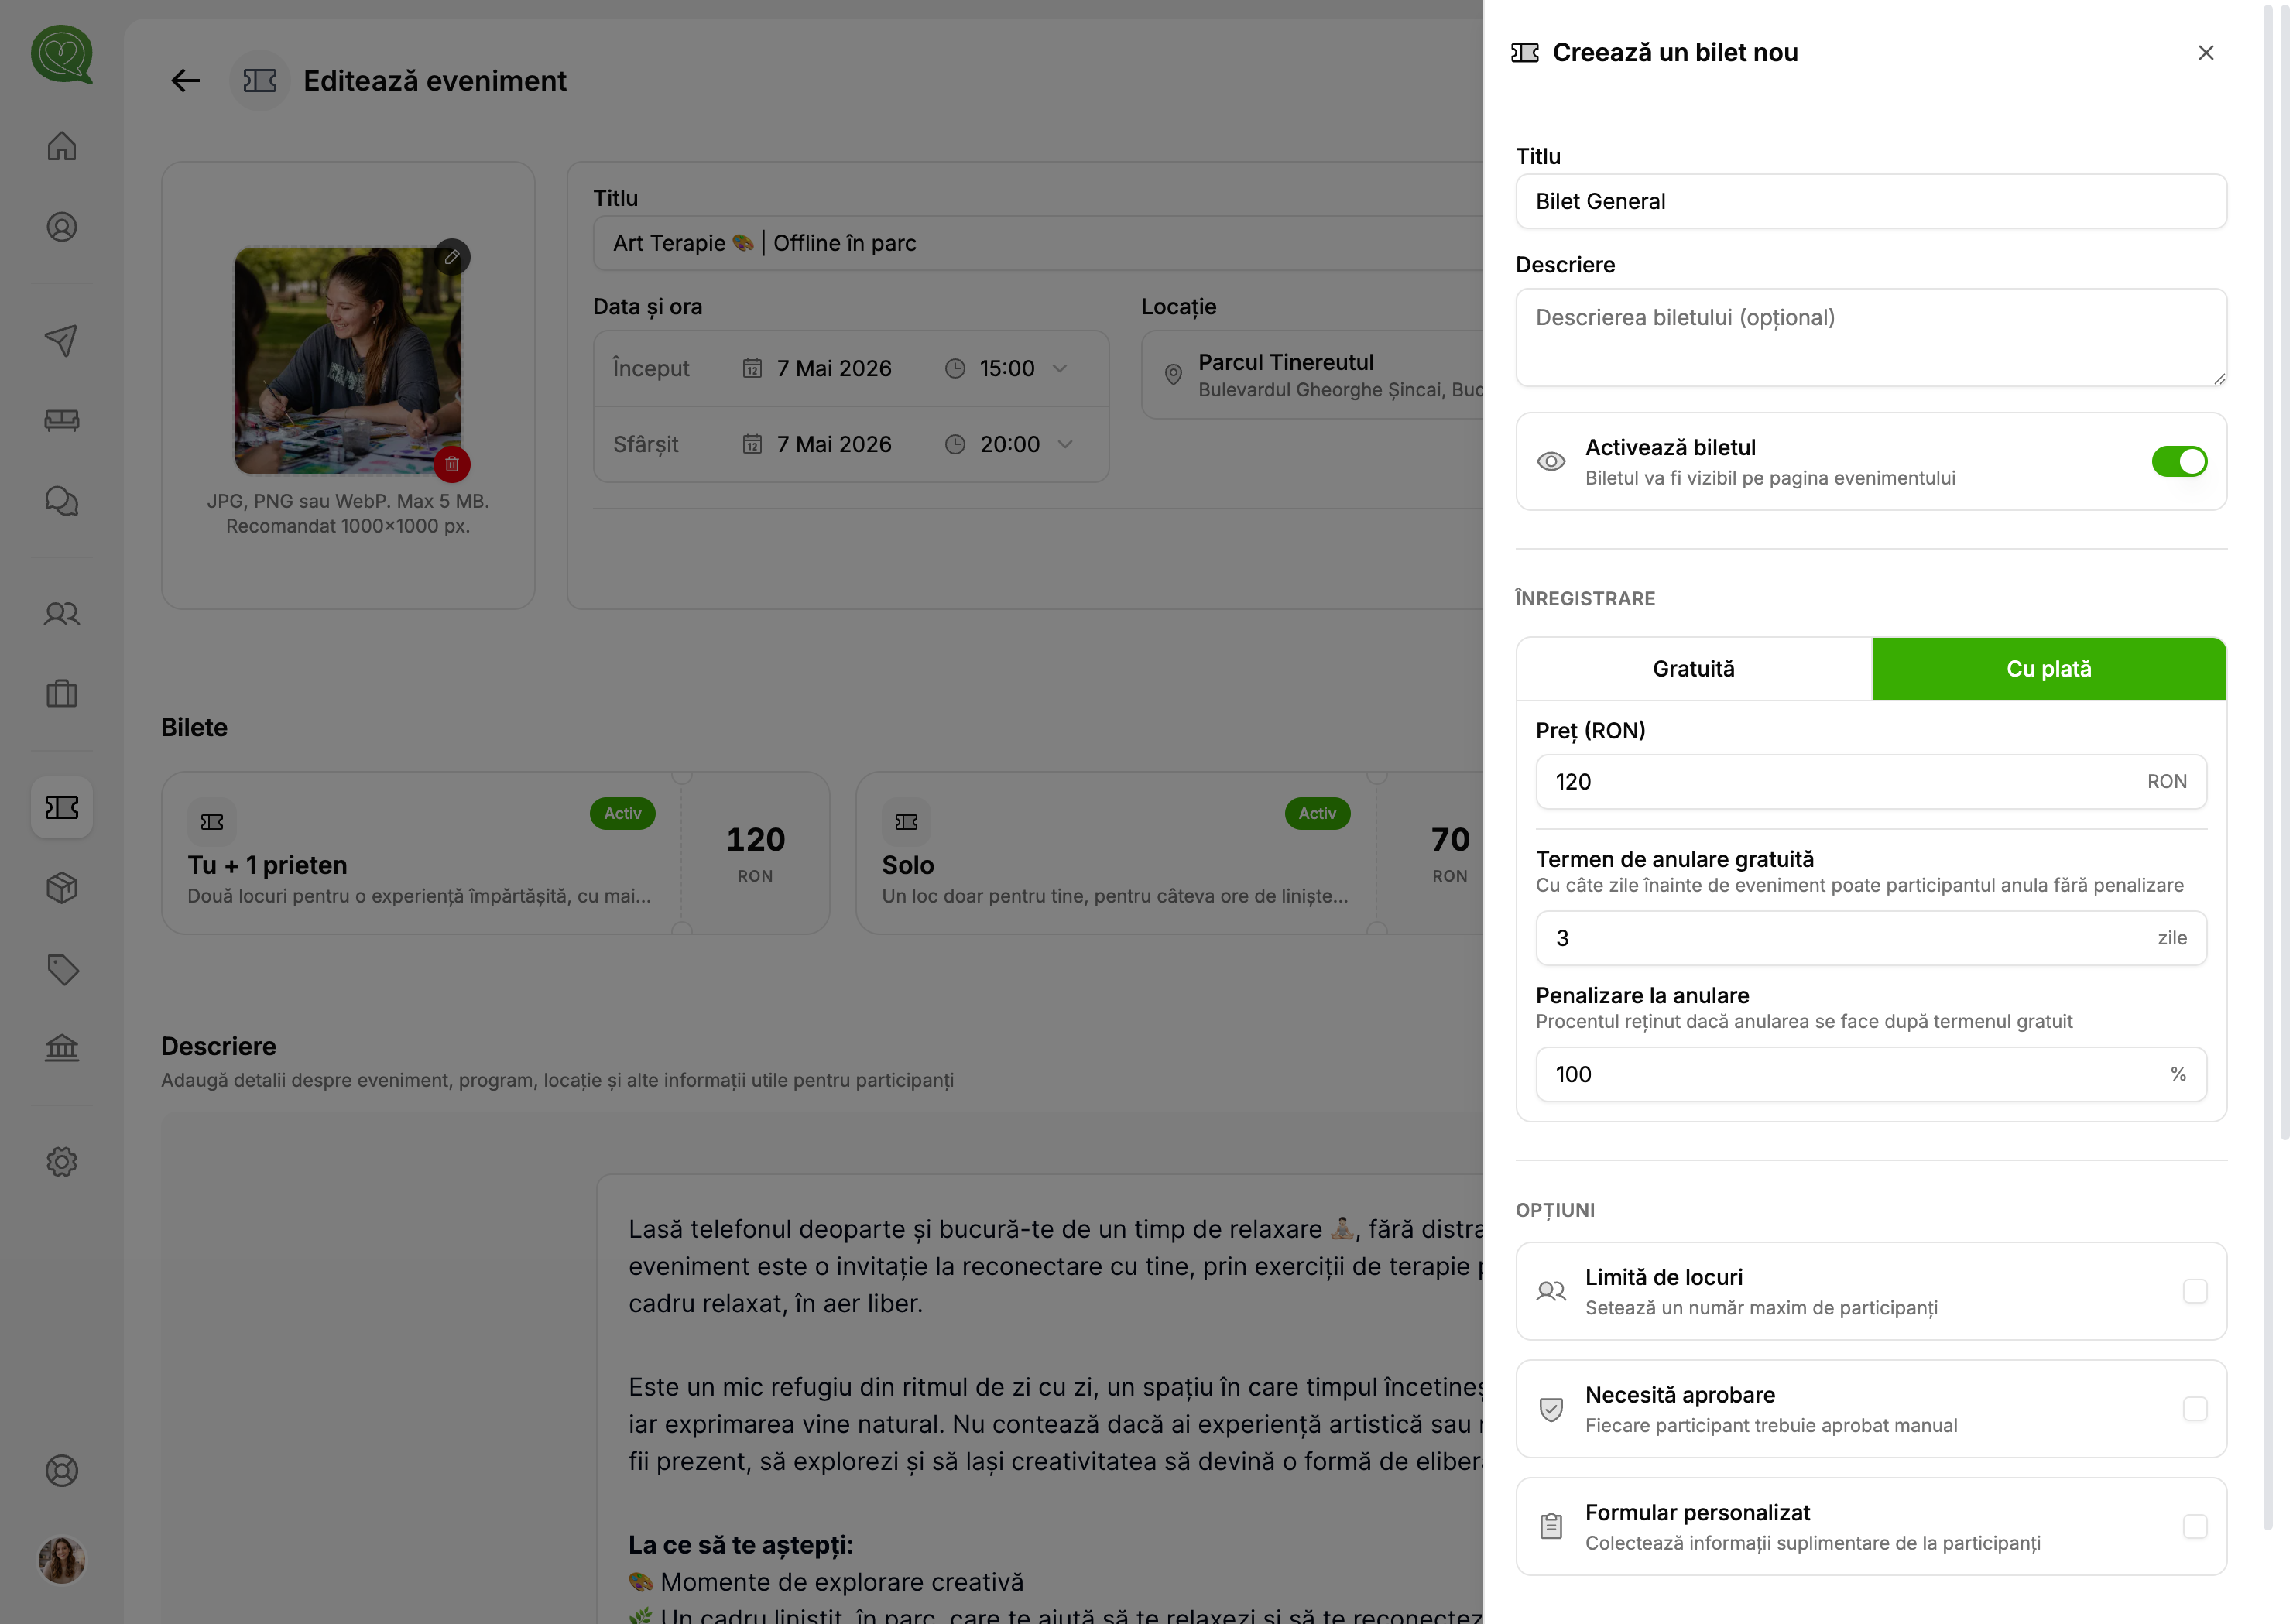
Task: Open the lifebuoy support icon
Action: [61, 1471]
